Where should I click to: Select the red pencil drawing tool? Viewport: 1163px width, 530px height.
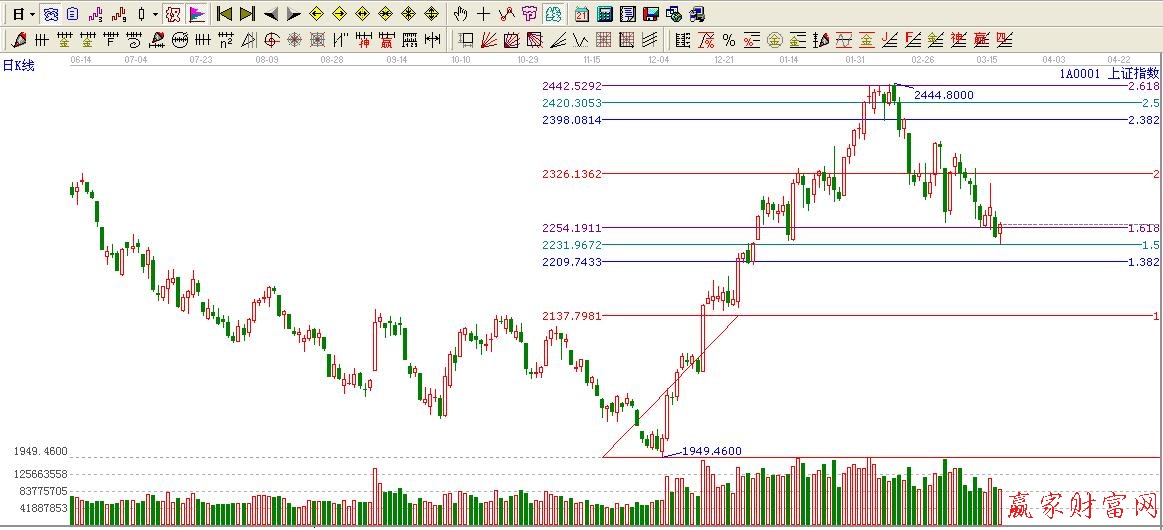pyautogui.click(x=19, y=39)
